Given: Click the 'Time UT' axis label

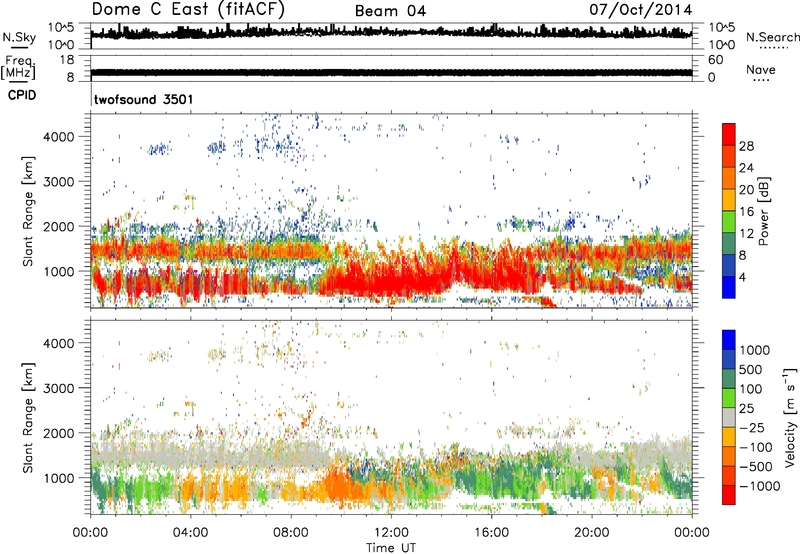Looking at the screenshot, I should coord(391,548).
